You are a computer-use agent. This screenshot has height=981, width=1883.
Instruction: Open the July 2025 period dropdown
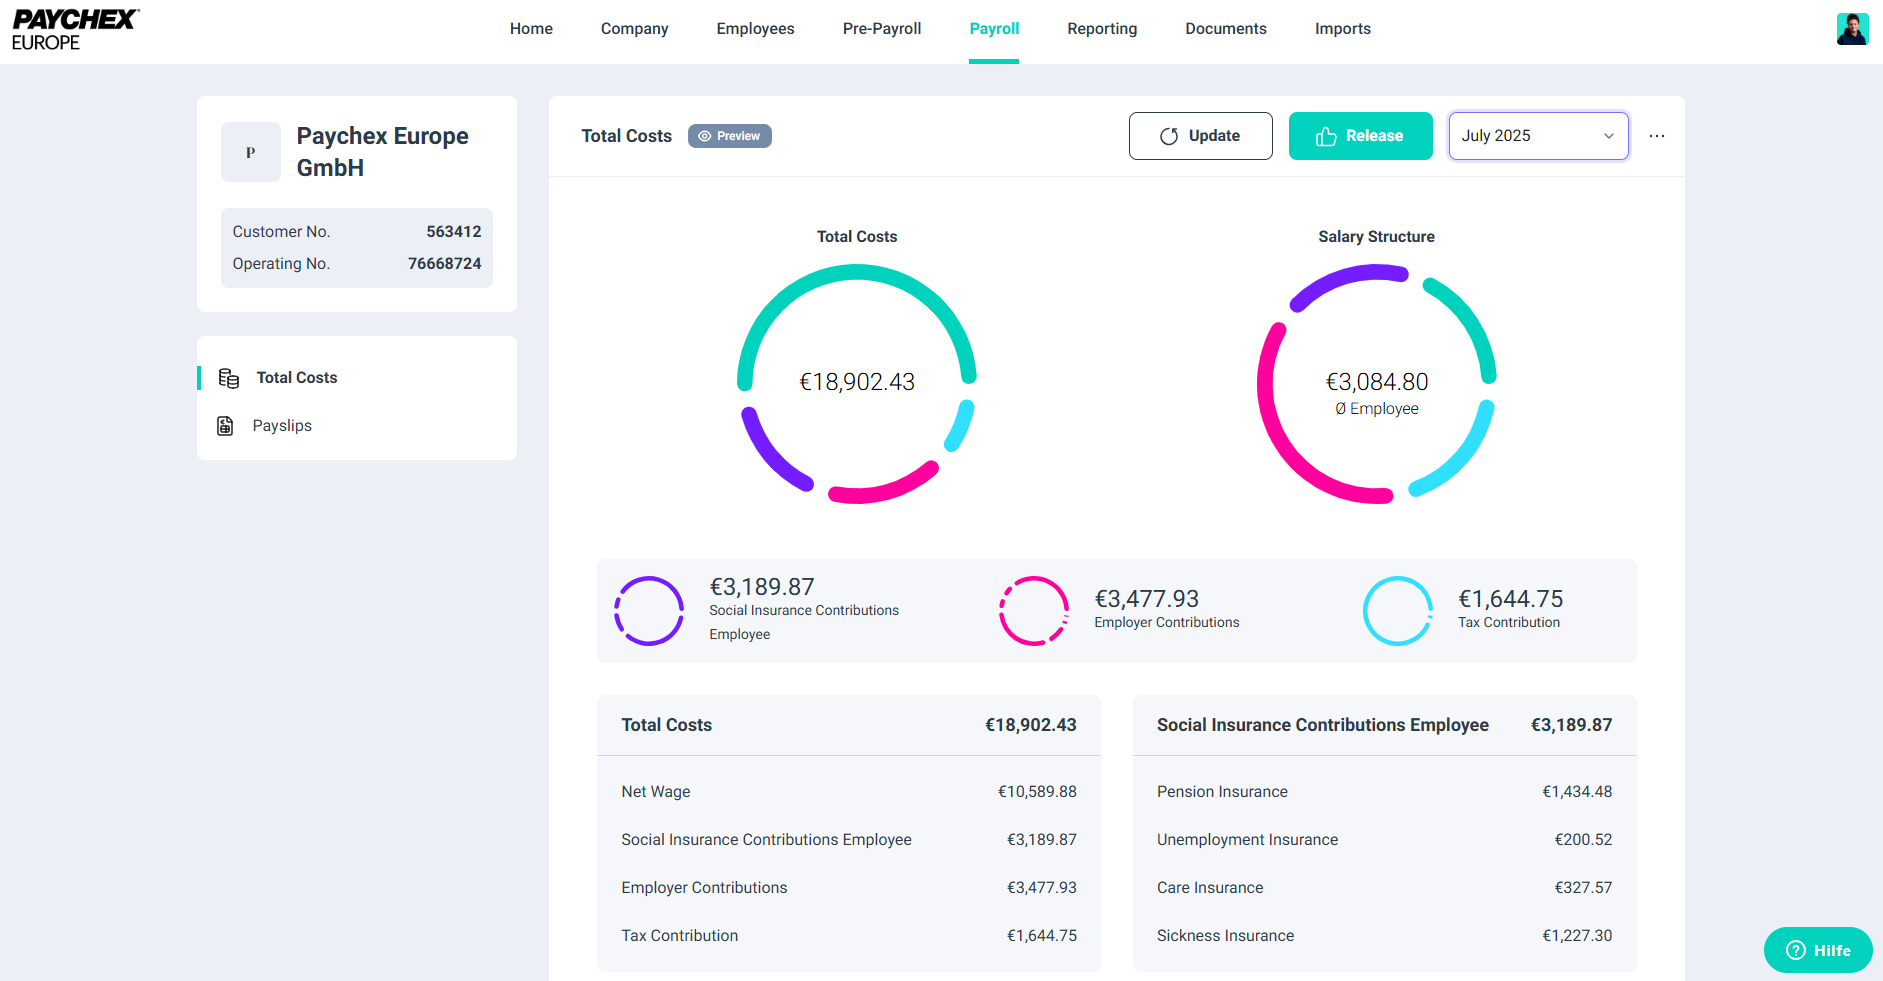[1538, 136]
